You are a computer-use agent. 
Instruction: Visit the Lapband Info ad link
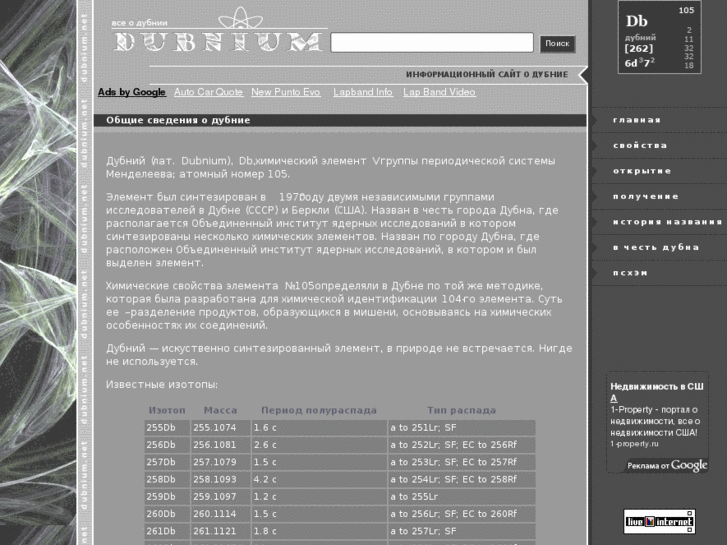362,92
